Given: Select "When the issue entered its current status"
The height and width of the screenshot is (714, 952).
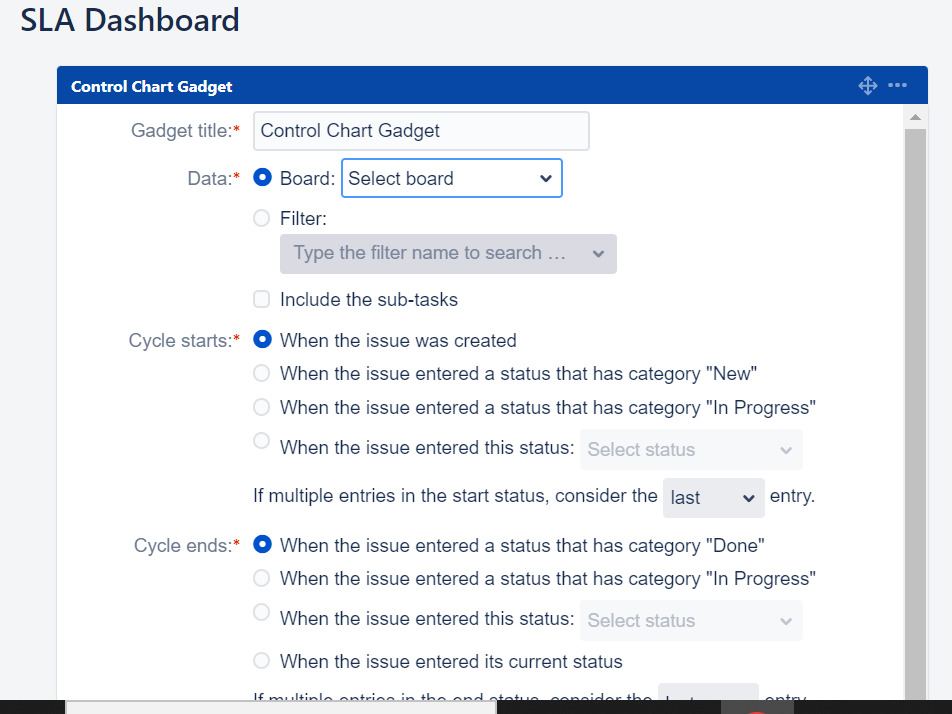Looking at the screenshot, I should [262, 660].
